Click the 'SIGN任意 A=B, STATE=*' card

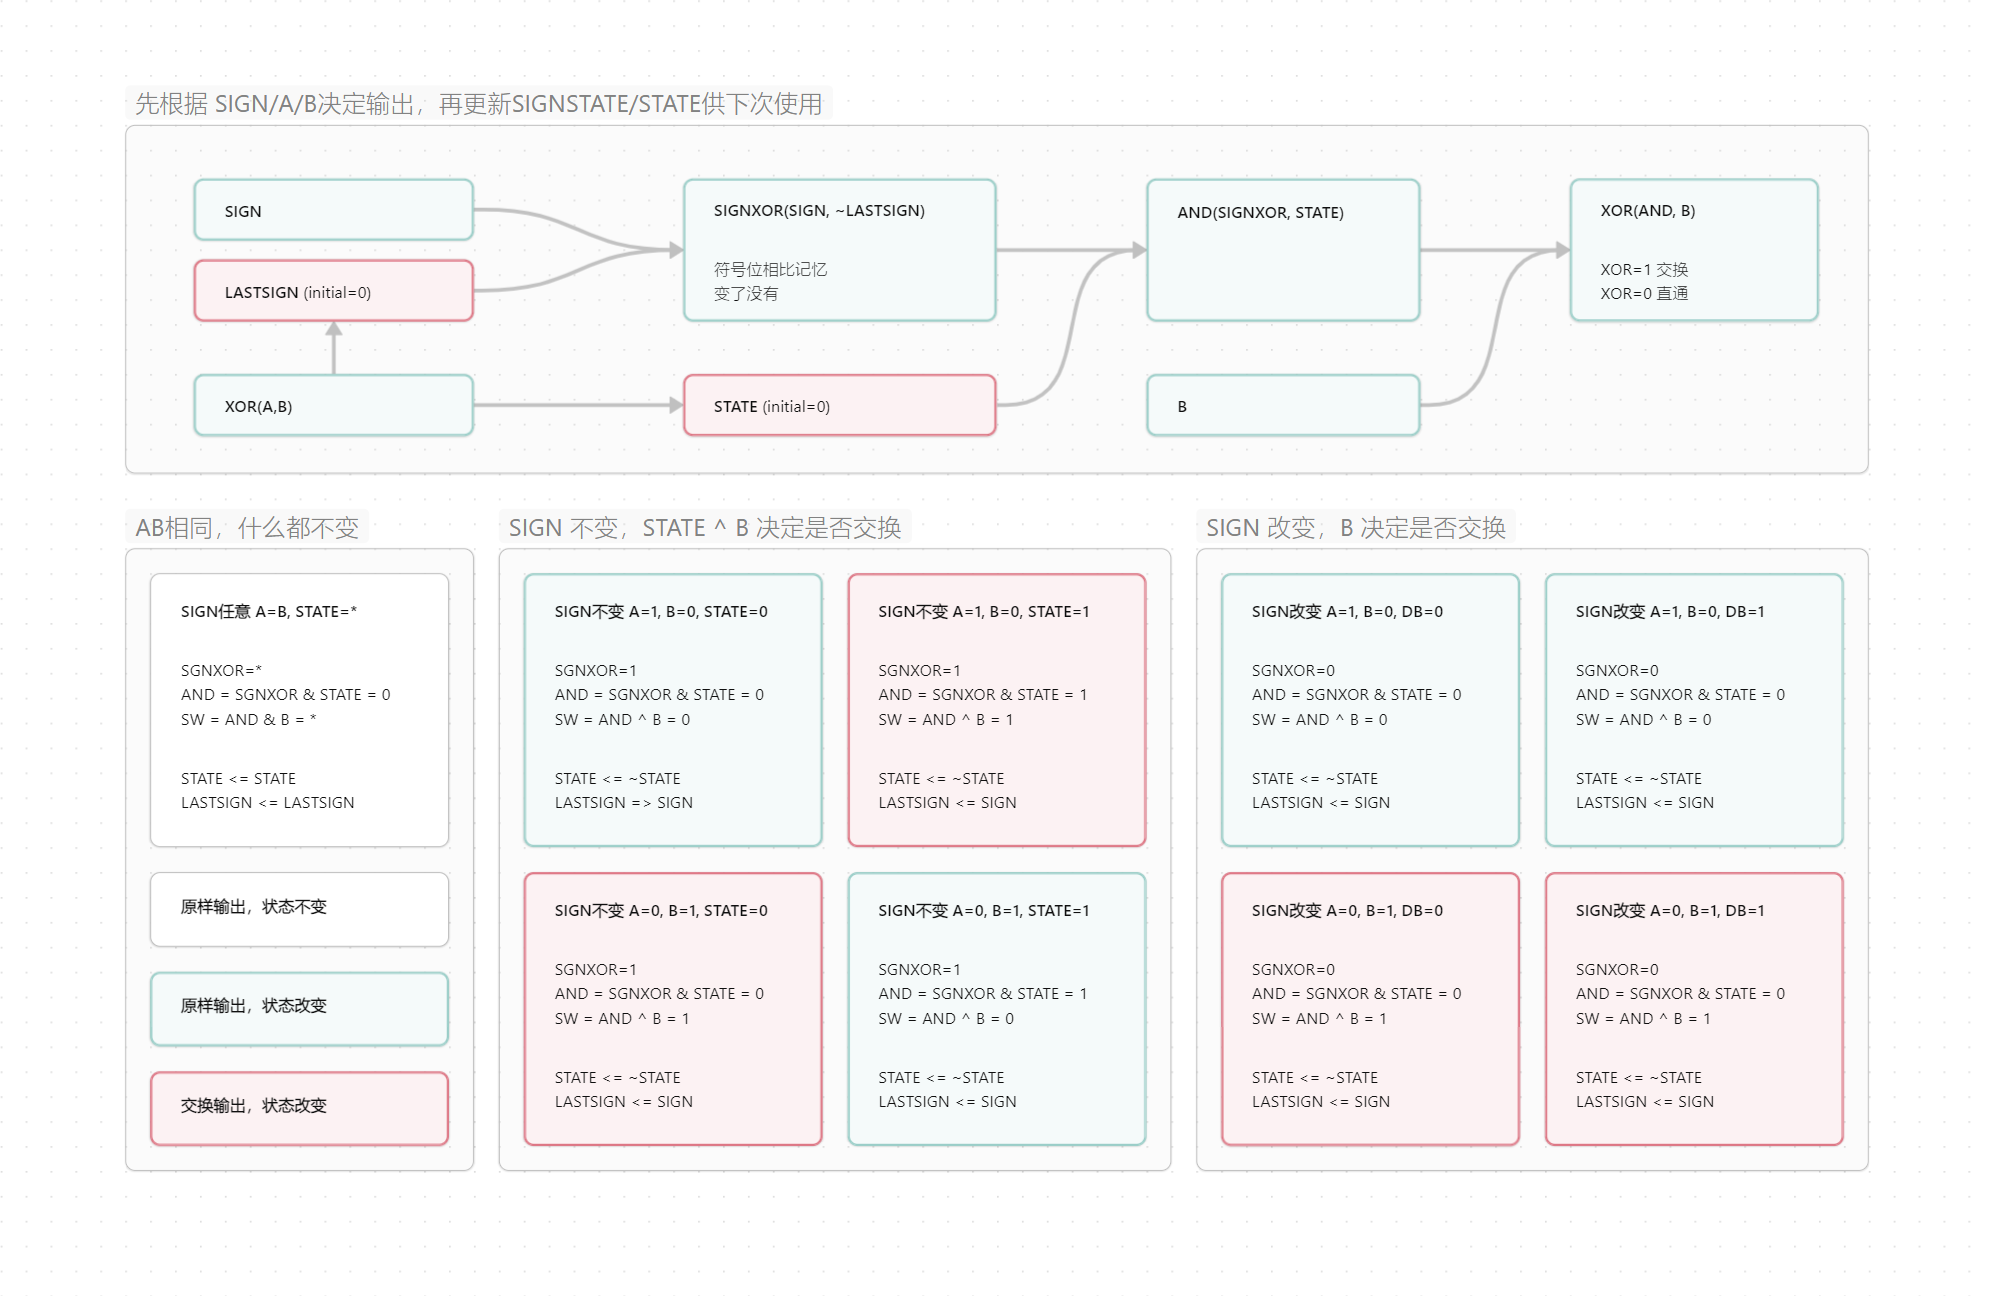299,709
